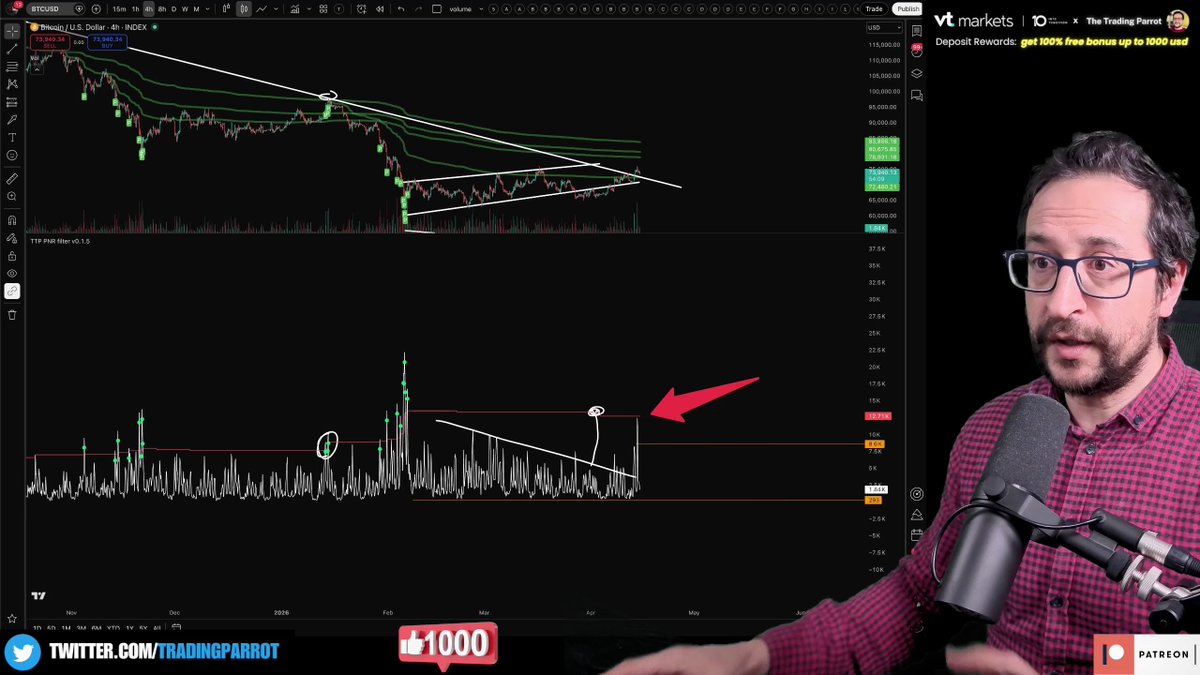This screenshot has height=675, width=1200.
Task: Create an alert with the clock icon
Action: tap(361, 9)
